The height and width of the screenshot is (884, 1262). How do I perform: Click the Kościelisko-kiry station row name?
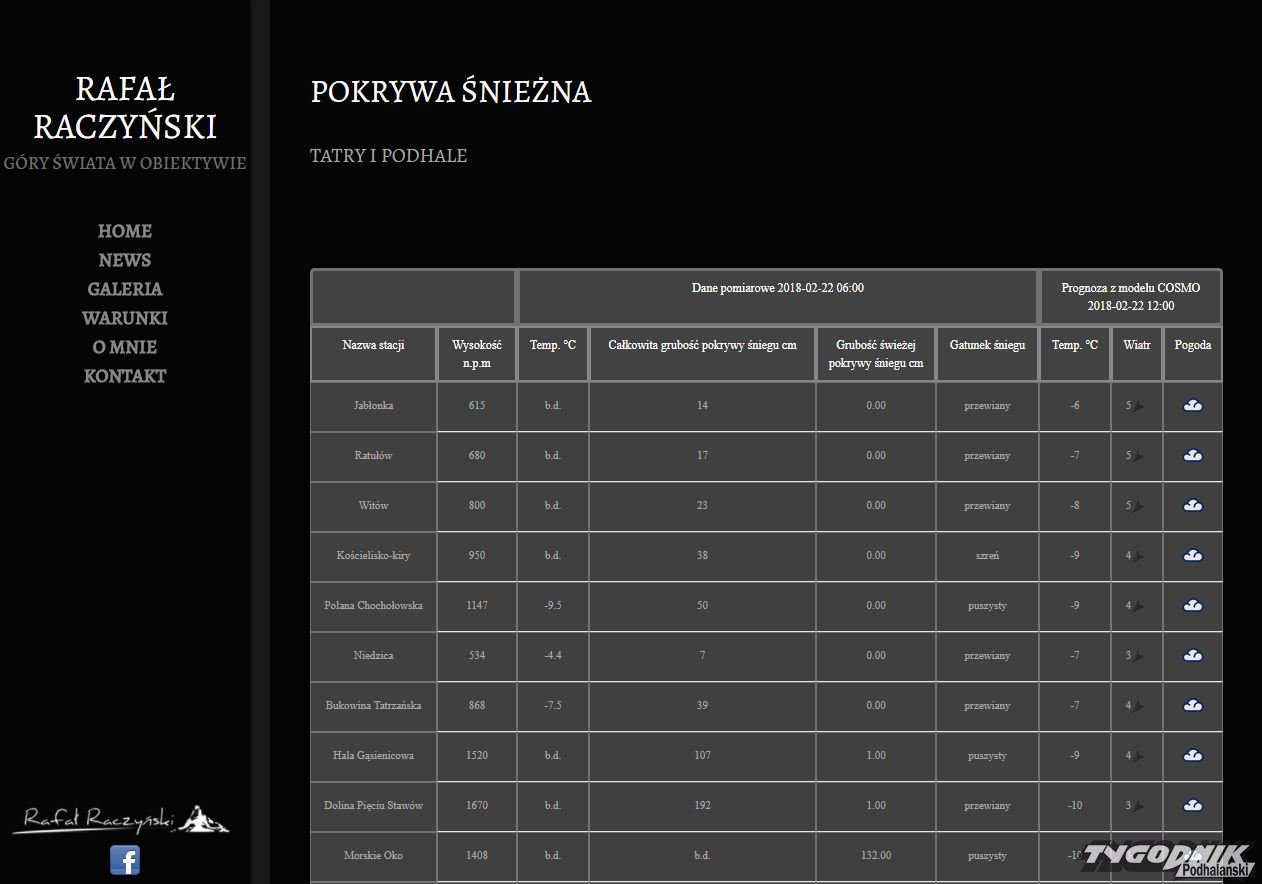point(373,555)
